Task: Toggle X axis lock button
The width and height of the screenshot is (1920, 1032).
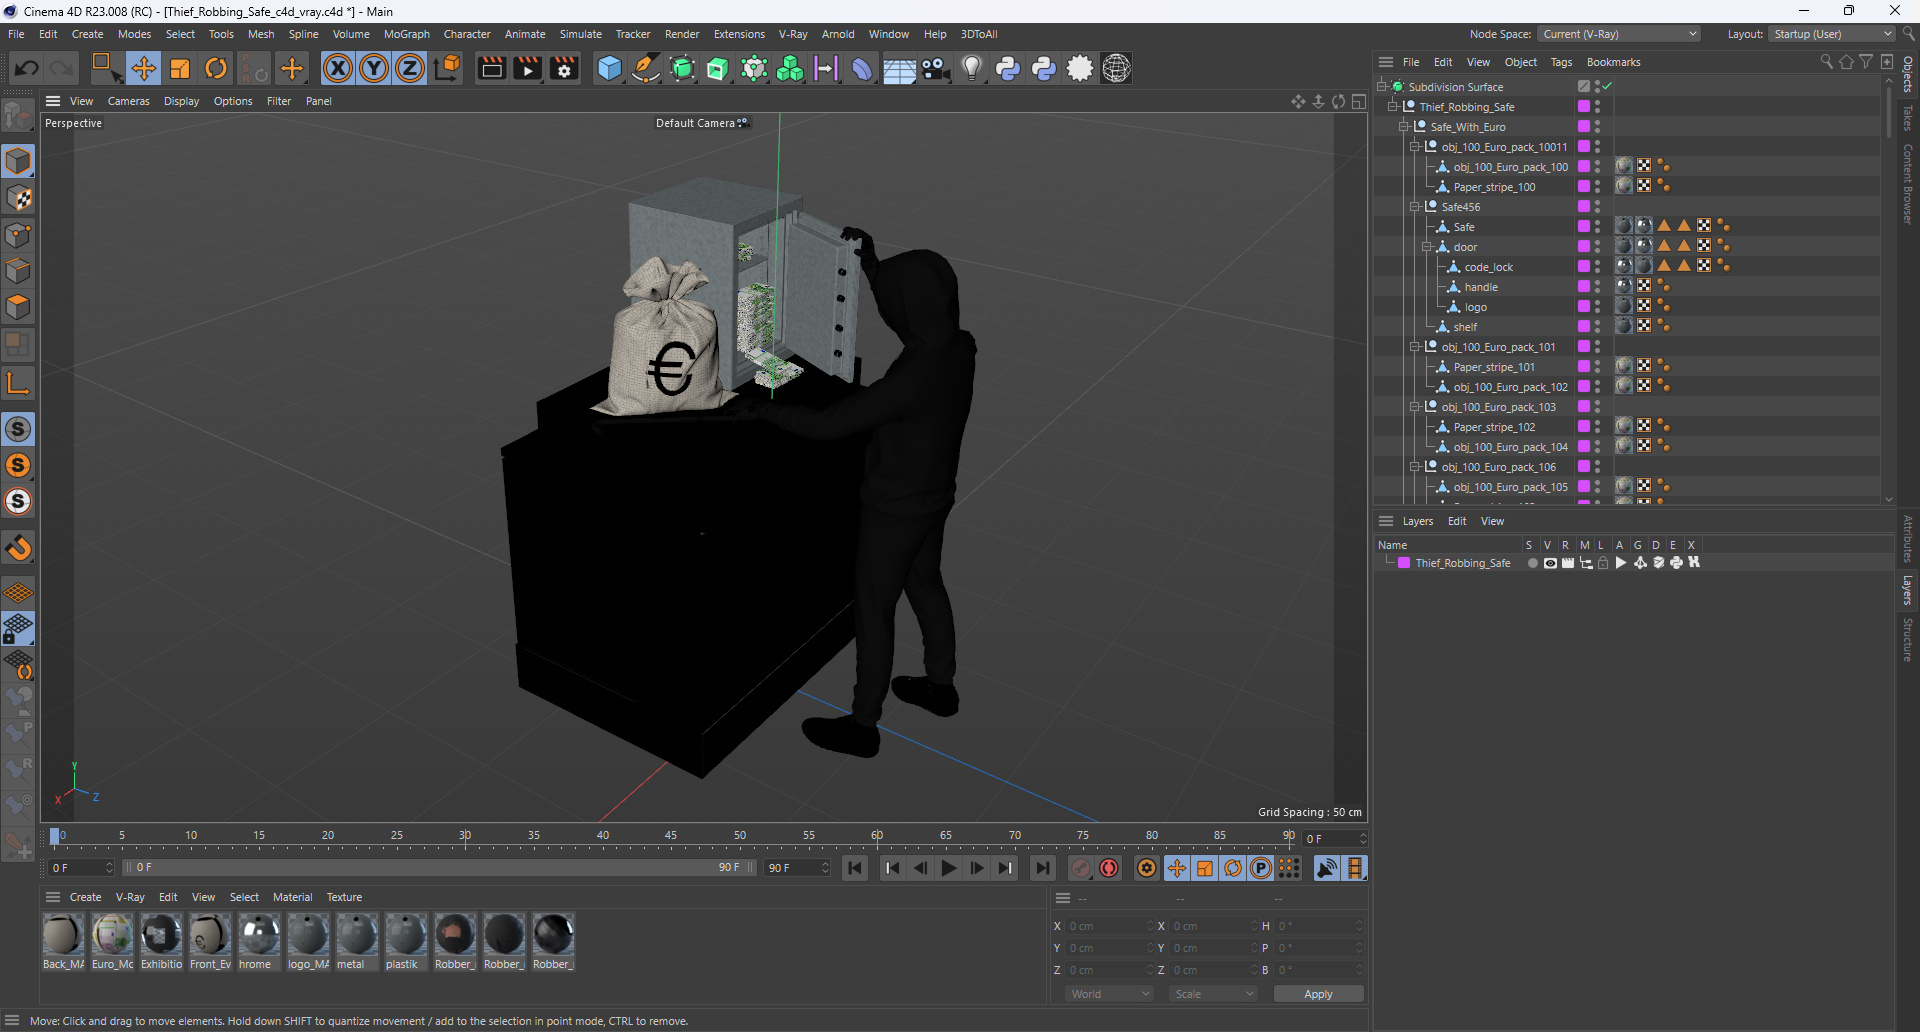Action: tap(338, 68)
